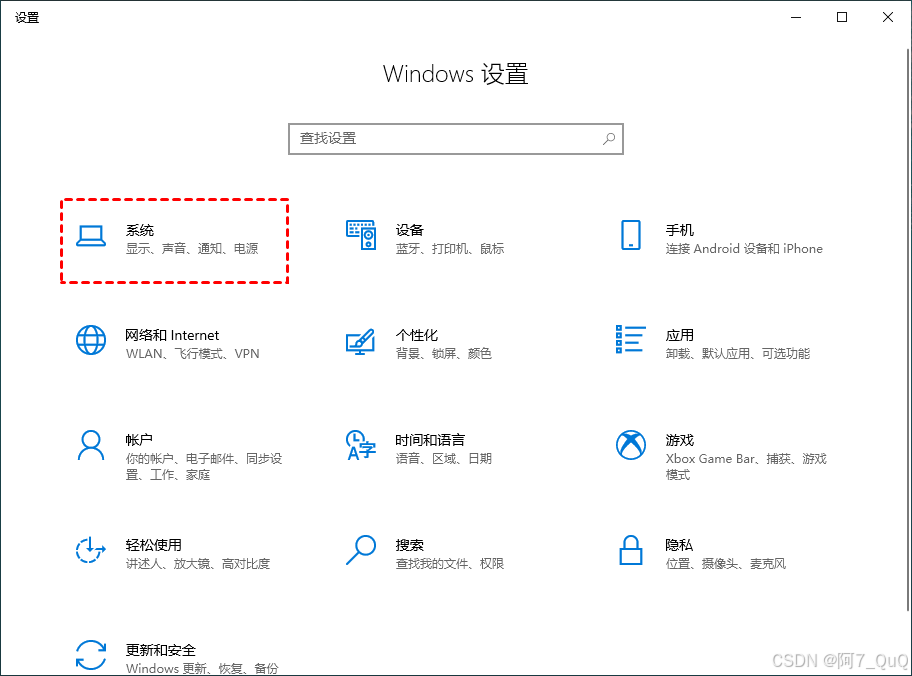The height and width of the screenshot is (676, 912).
Task: Go to 网络和 Internet heading
Action: tap(172, 335)
